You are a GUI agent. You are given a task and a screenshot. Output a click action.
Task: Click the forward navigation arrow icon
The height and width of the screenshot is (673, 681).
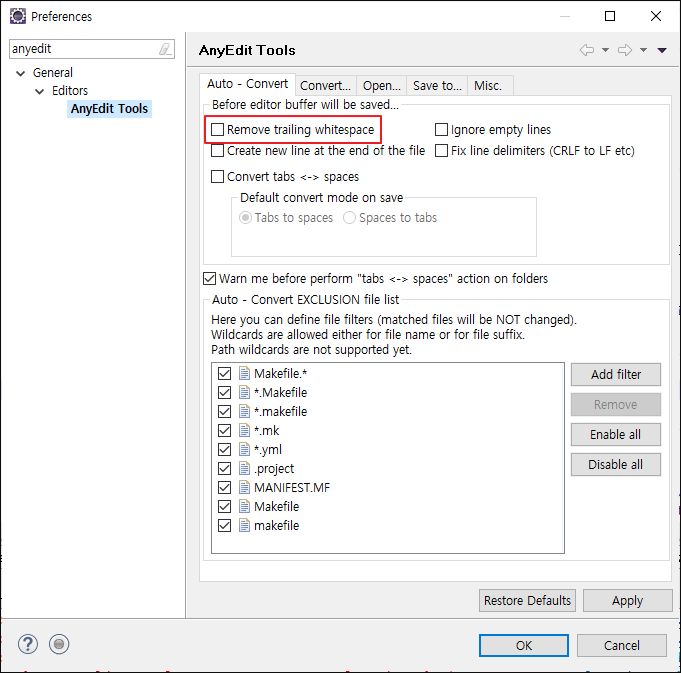pos(625,50)
